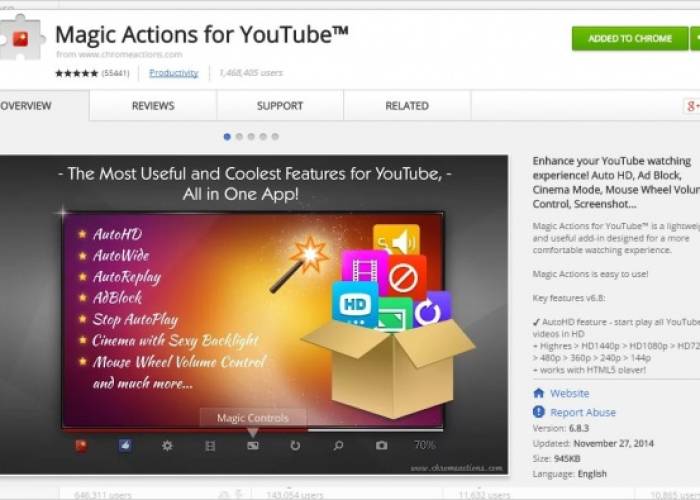This screenshot has height=500, width=700.
Task: Select the third carousel dot indicator
Action: (x=251, y=136)
